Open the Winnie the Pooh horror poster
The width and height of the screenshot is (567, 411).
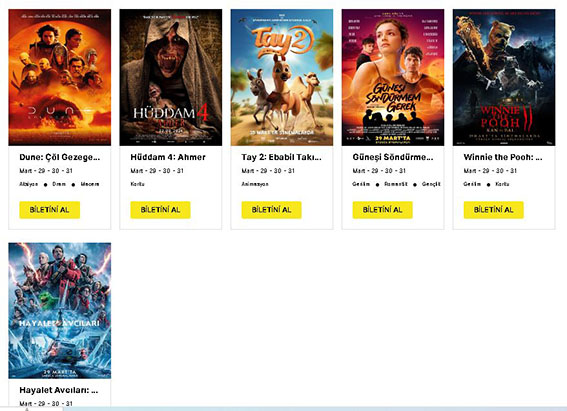(x=504, y=77)
